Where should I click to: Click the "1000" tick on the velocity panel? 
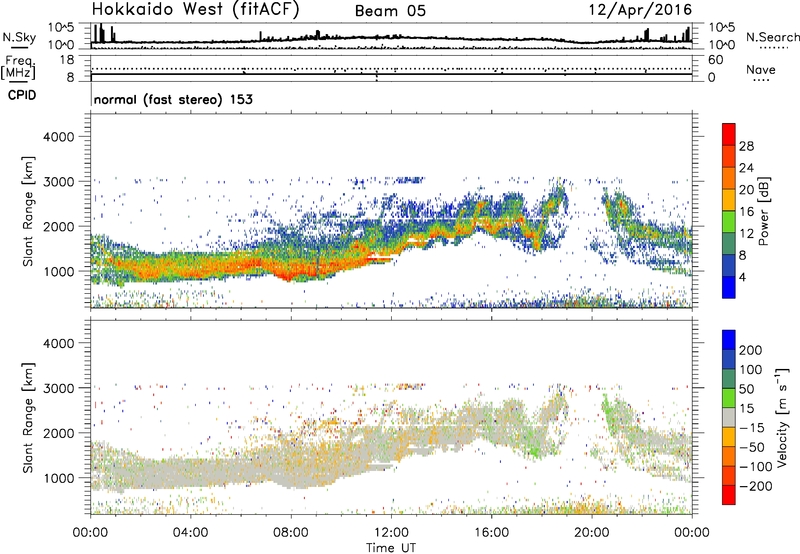click(x=58, y=478)
